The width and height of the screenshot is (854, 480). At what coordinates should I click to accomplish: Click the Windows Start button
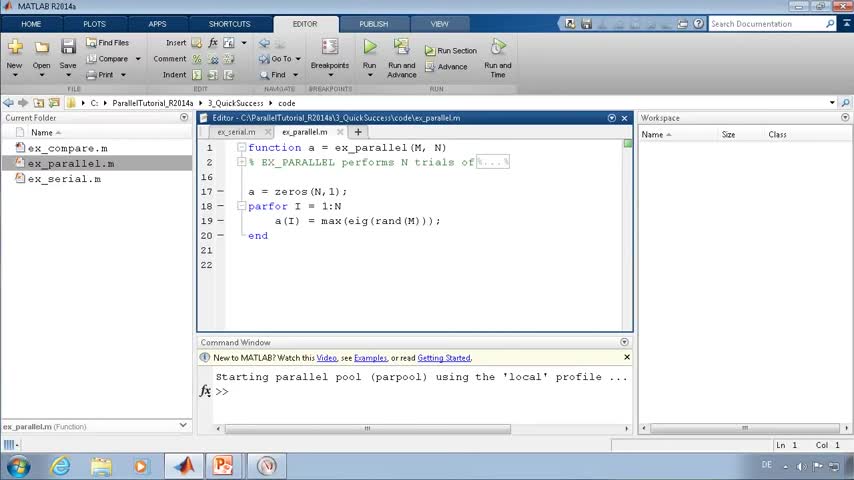click(18, 467)
